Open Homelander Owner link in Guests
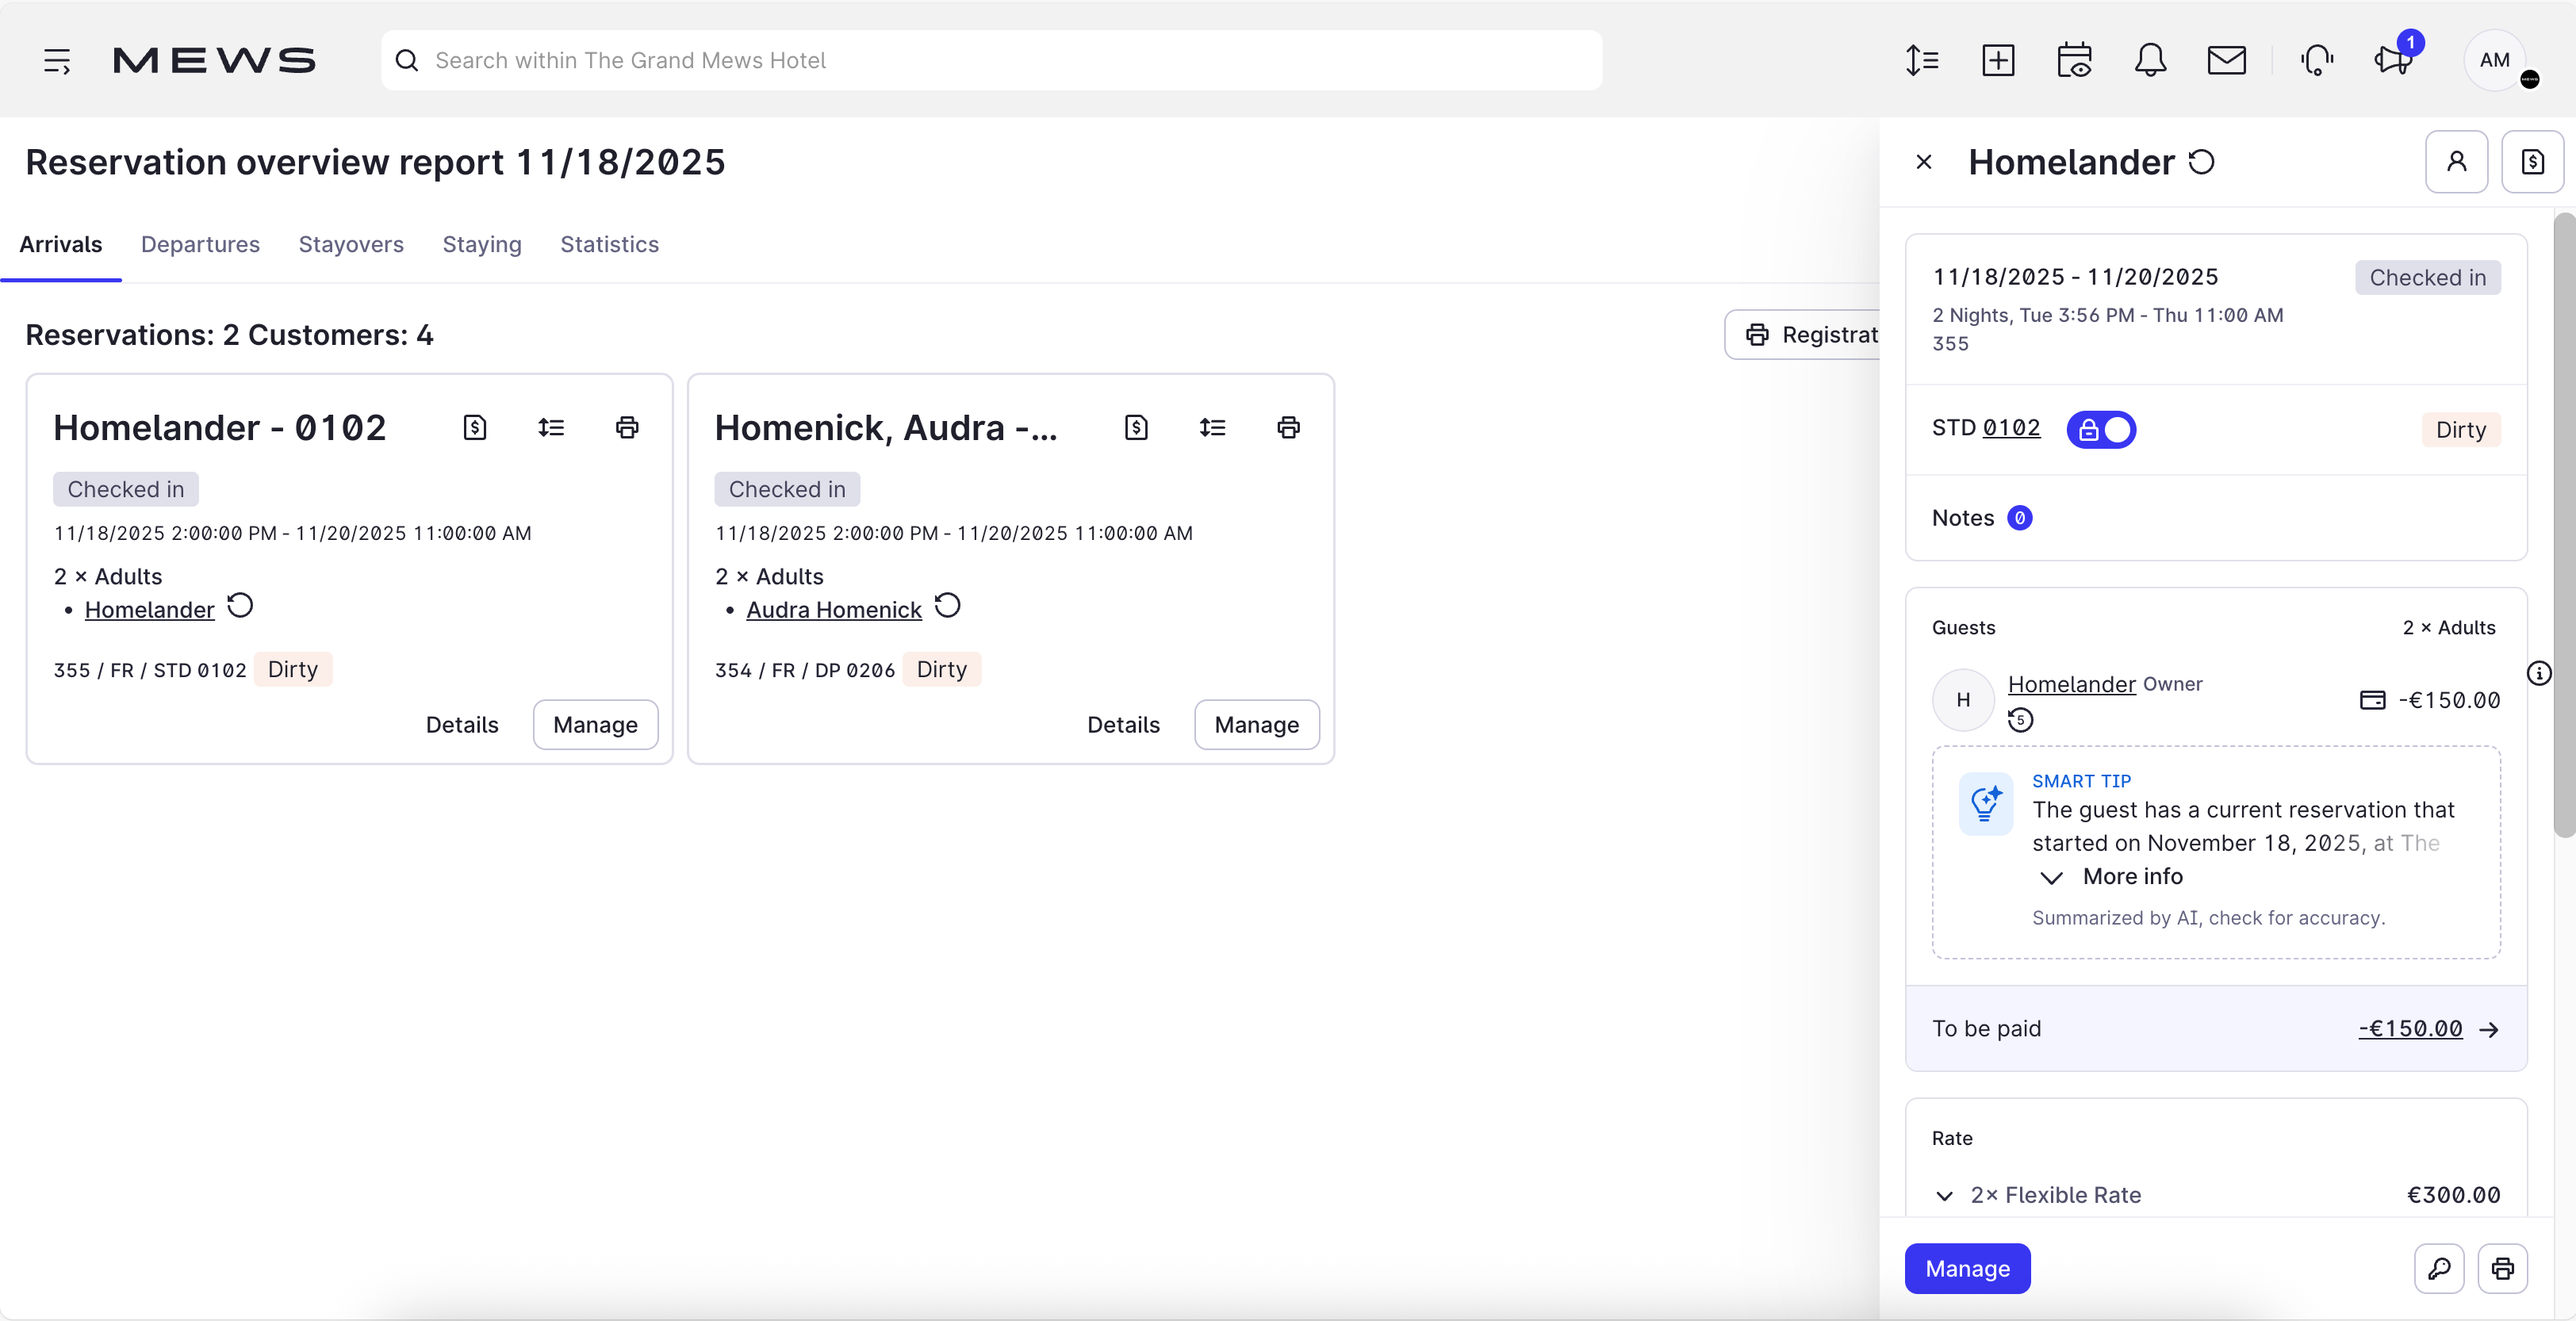2576x1321 pixels. pos(2071,684)
